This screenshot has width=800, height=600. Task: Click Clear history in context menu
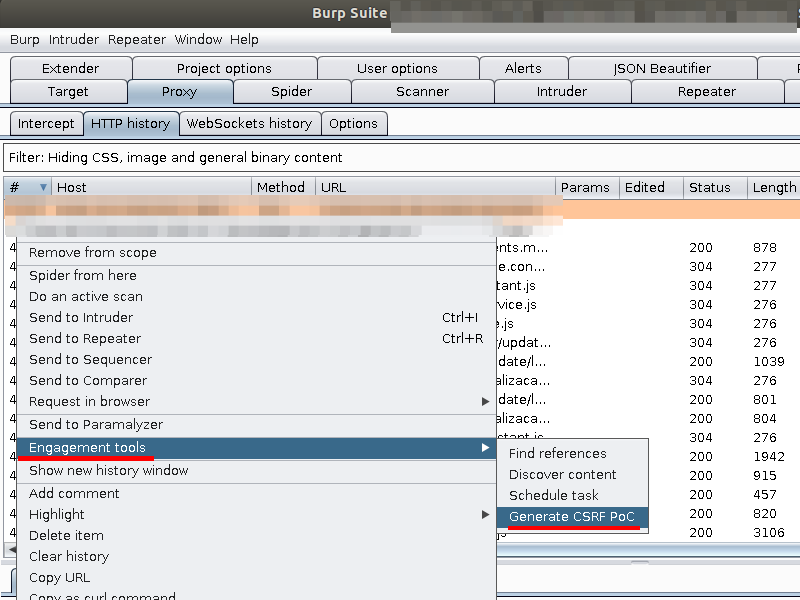pyautogui.click(x=69, y=557)
